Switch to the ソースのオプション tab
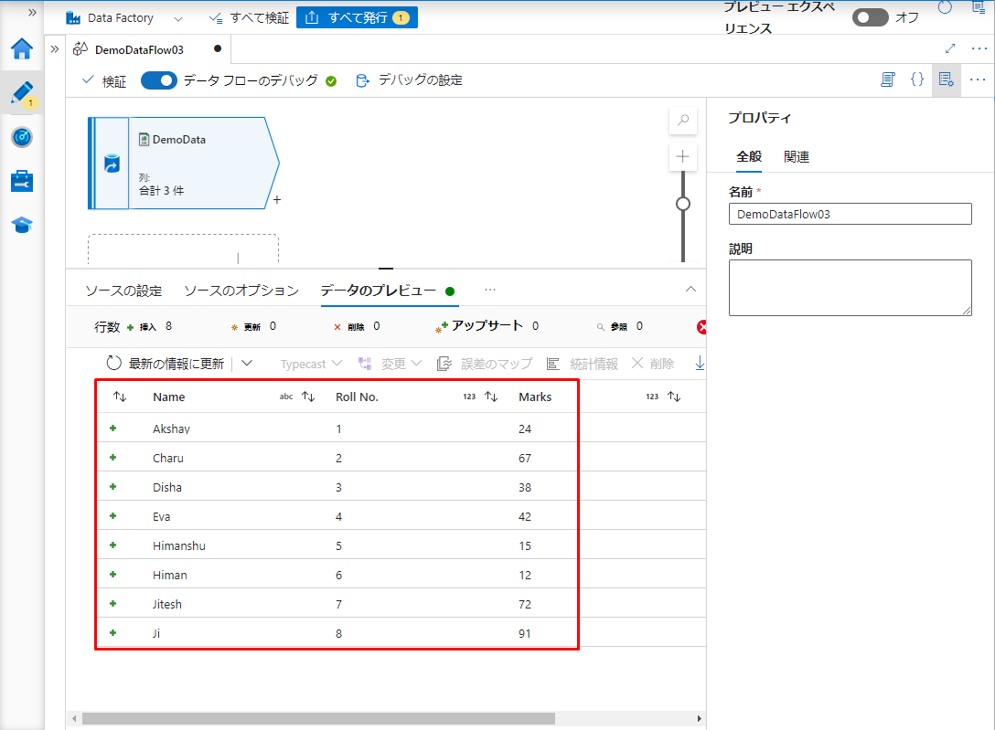This screenshot has height=730, width=995. click(x=241, y=290)
